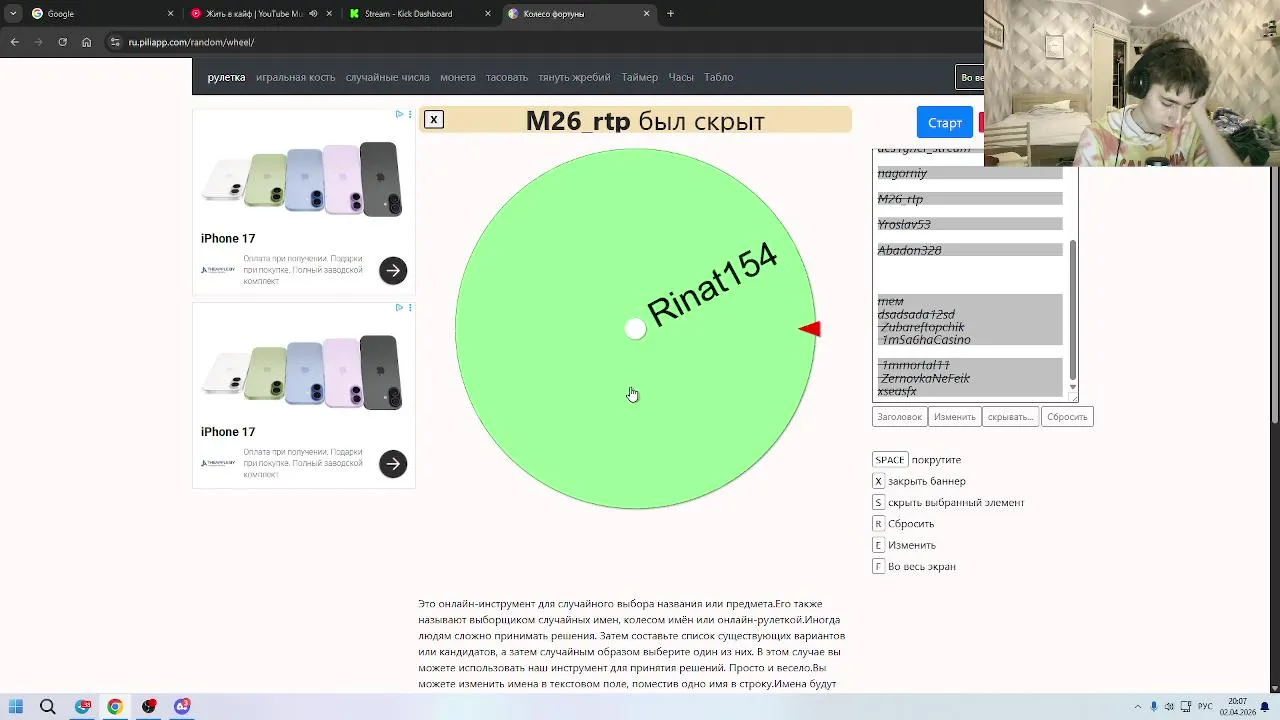Open a new browser tab

670,14
